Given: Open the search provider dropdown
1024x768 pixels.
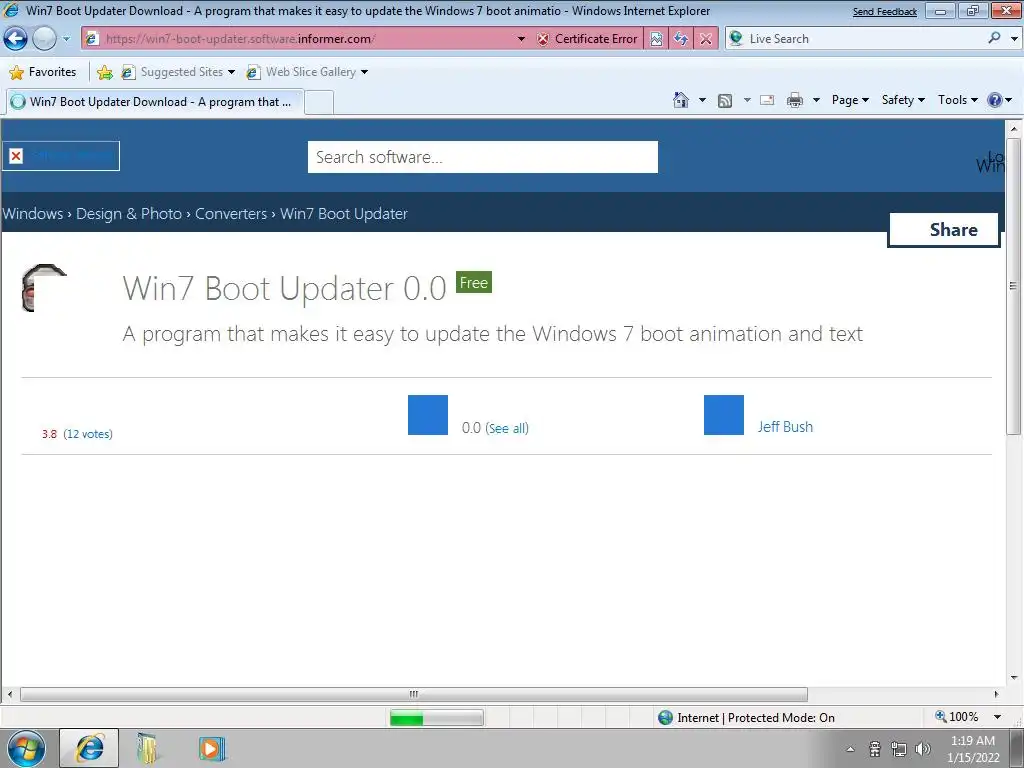Looking at the screenshot, I should (1014, 39).
